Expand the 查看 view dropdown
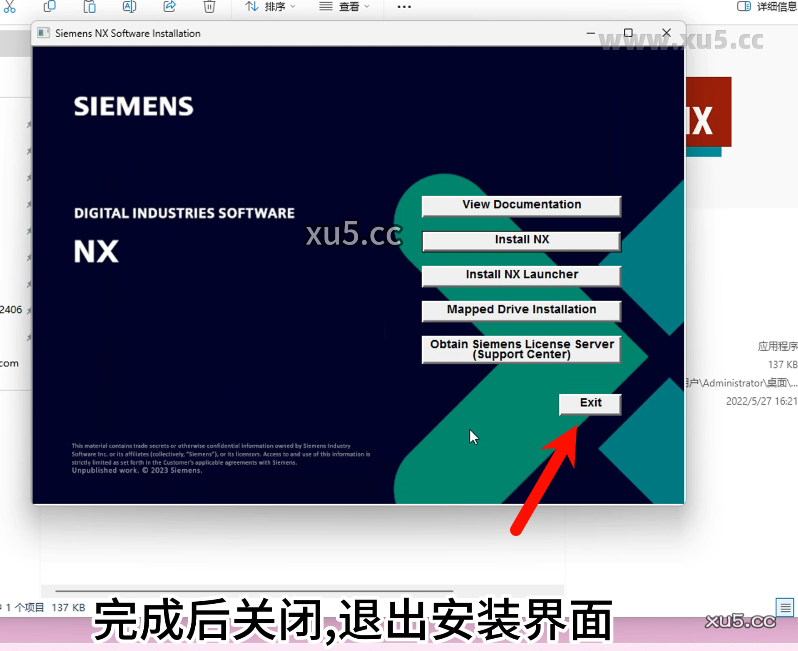 [x=344, y=6]
